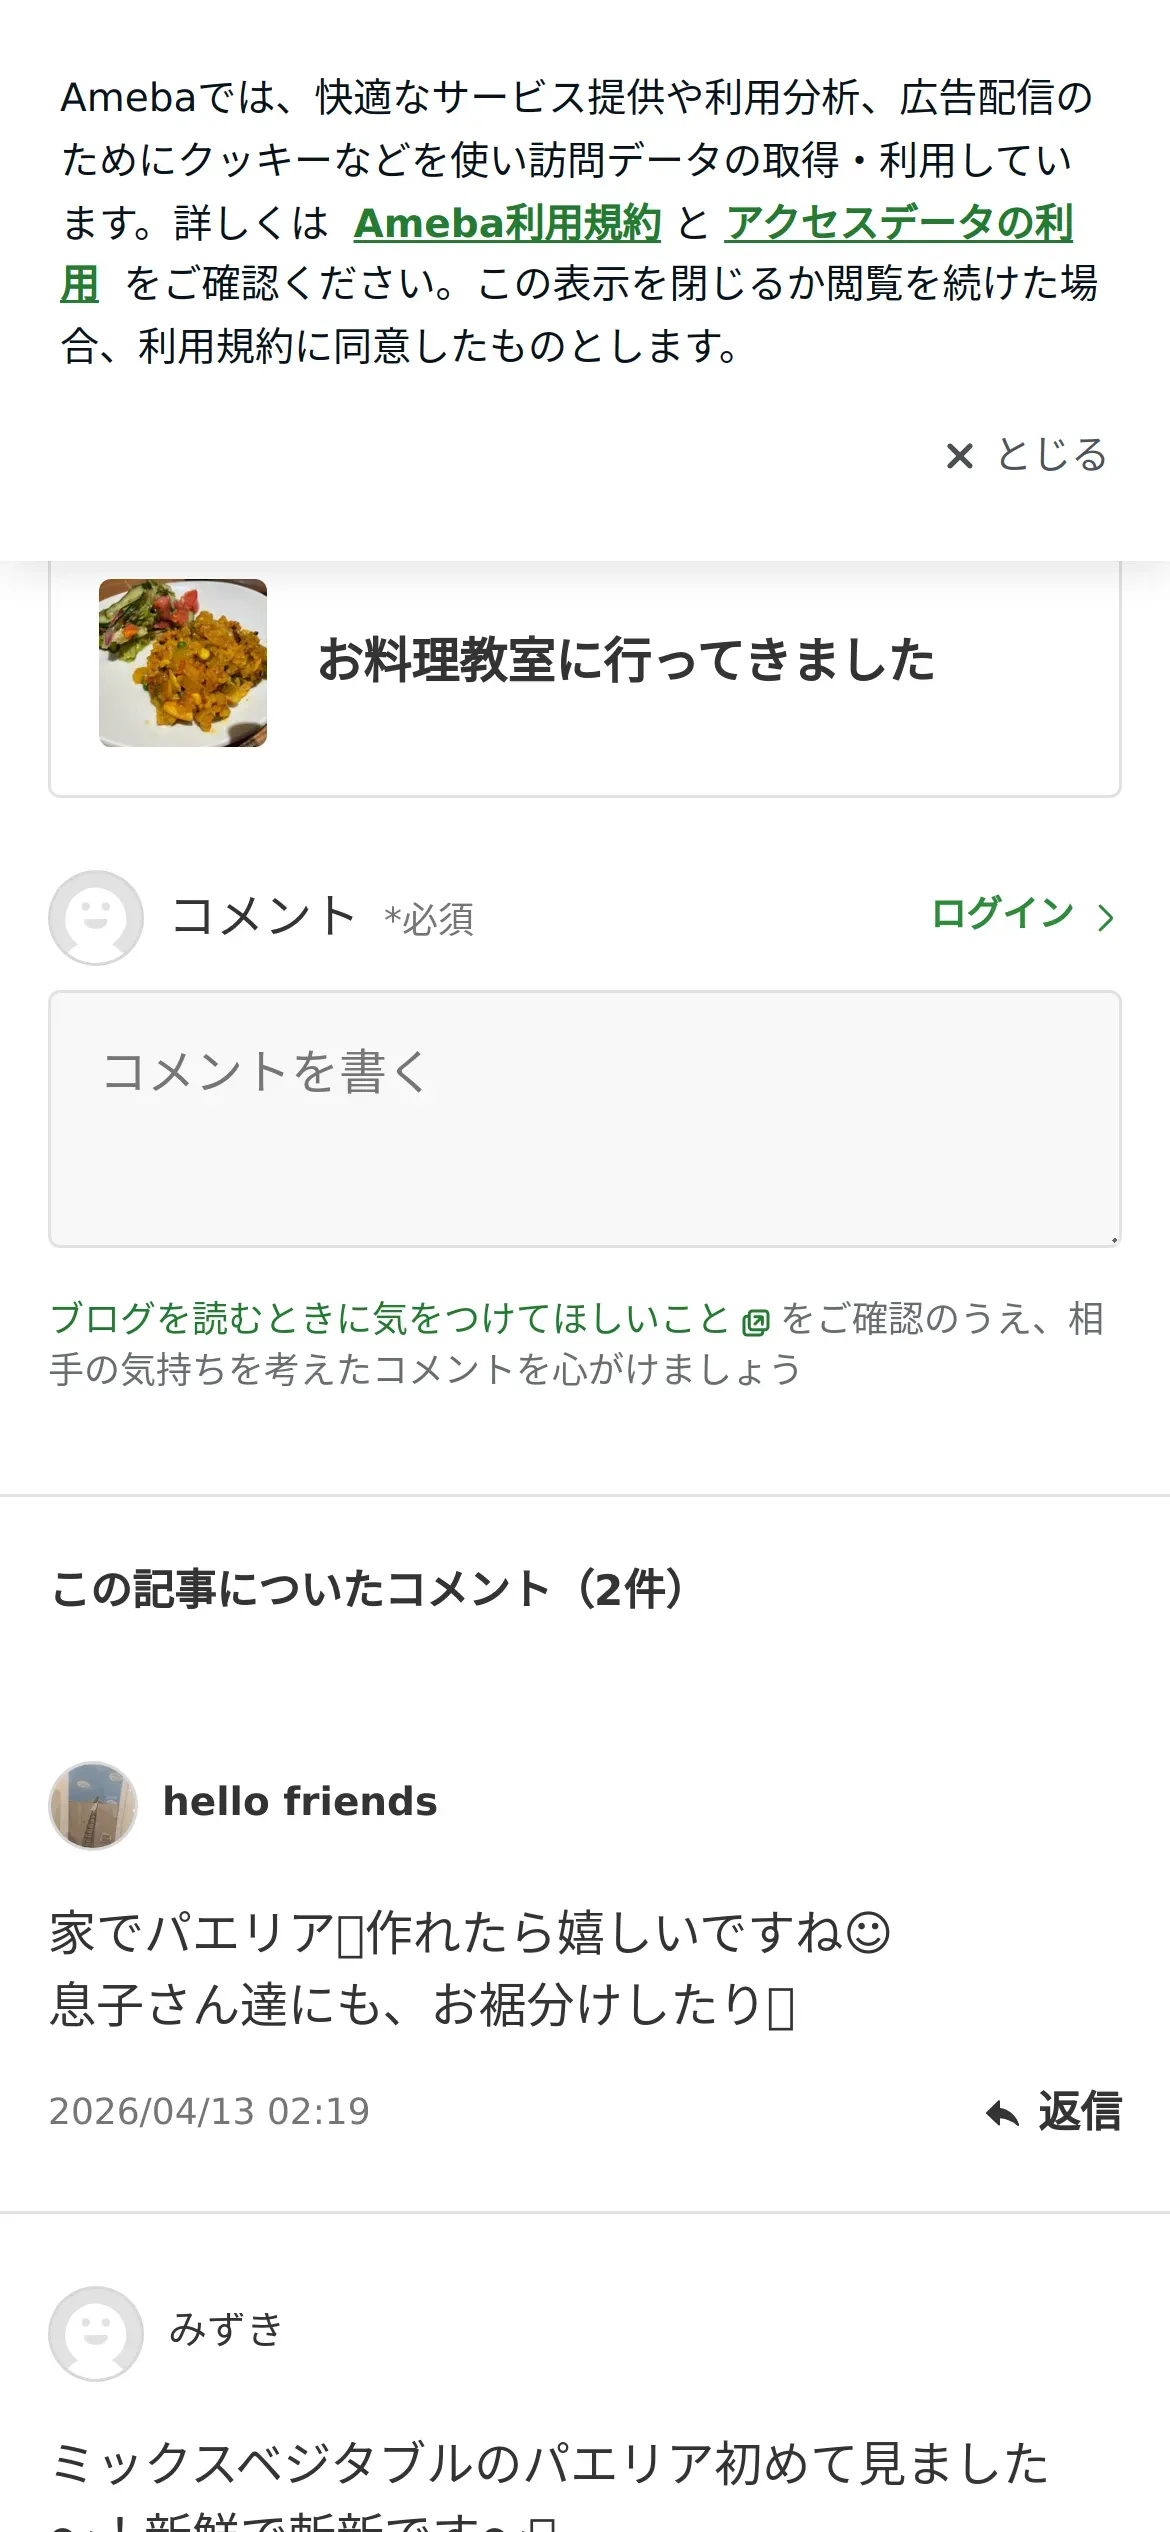Click the この記事についたコメント（2件）heading

coord(368,1588)
